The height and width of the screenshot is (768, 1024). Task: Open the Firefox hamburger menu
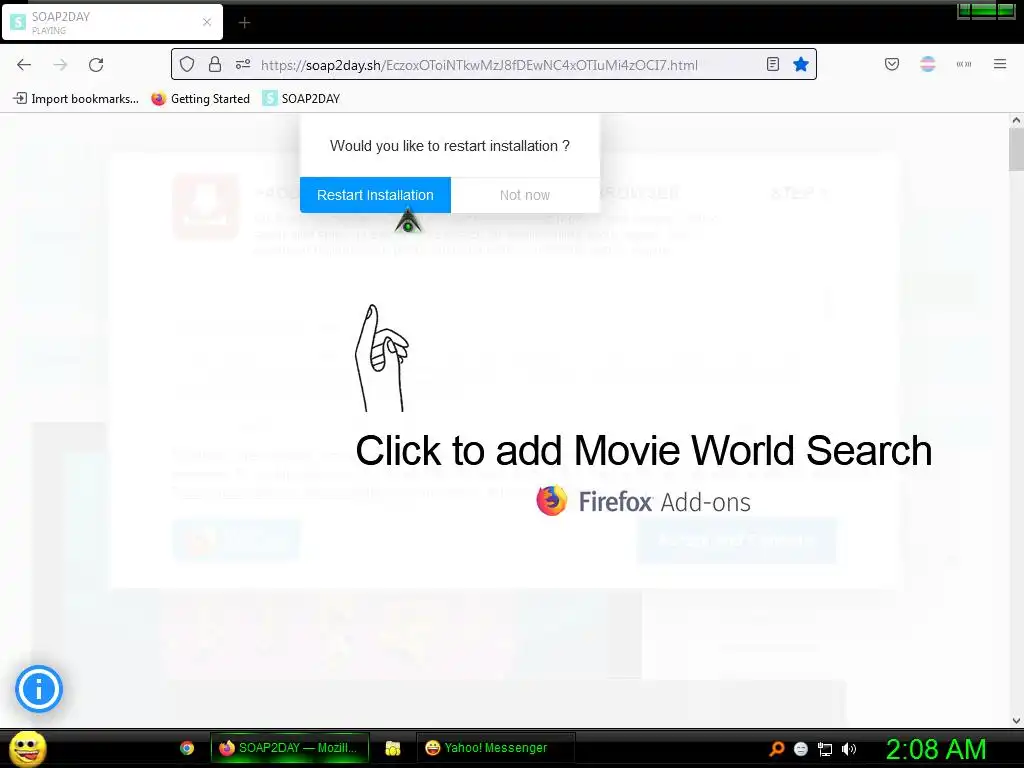(1000, 64)
